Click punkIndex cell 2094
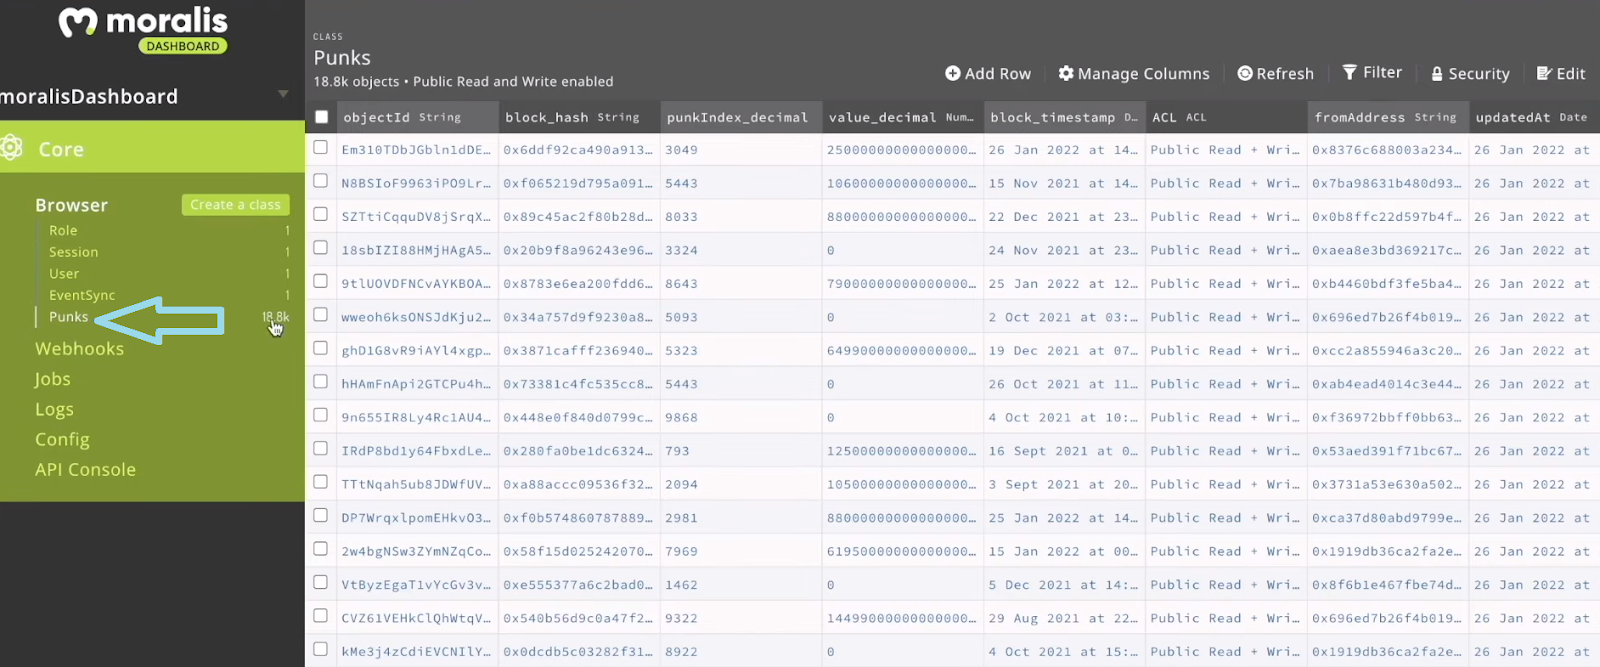This screenshot has width=1600, height=667. click(x=742, y=484)
